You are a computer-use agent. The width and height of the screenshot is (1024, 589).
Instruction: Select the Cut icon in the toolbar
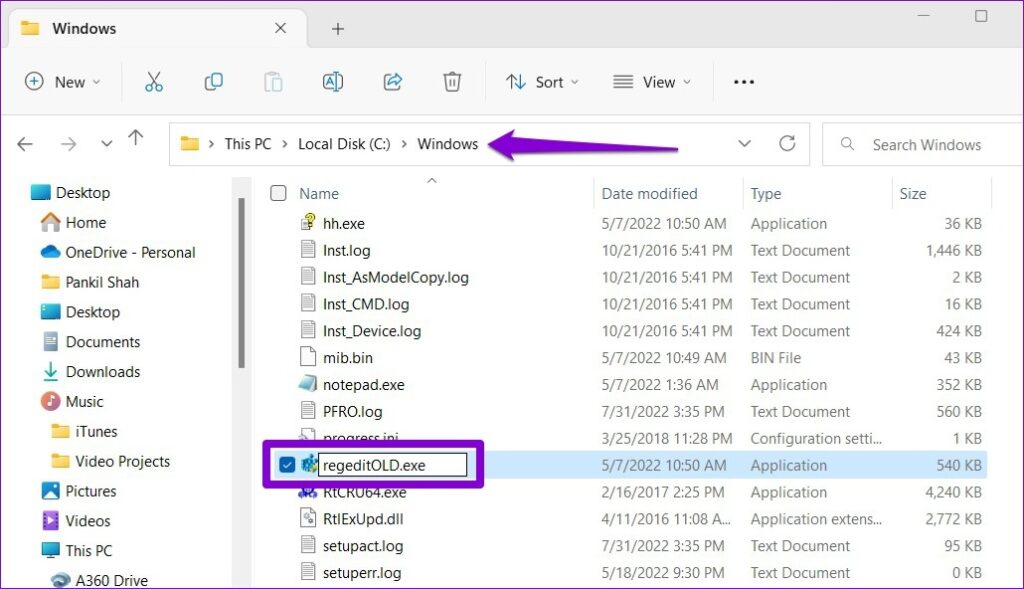pyautogui.click(x=152, y=82)
